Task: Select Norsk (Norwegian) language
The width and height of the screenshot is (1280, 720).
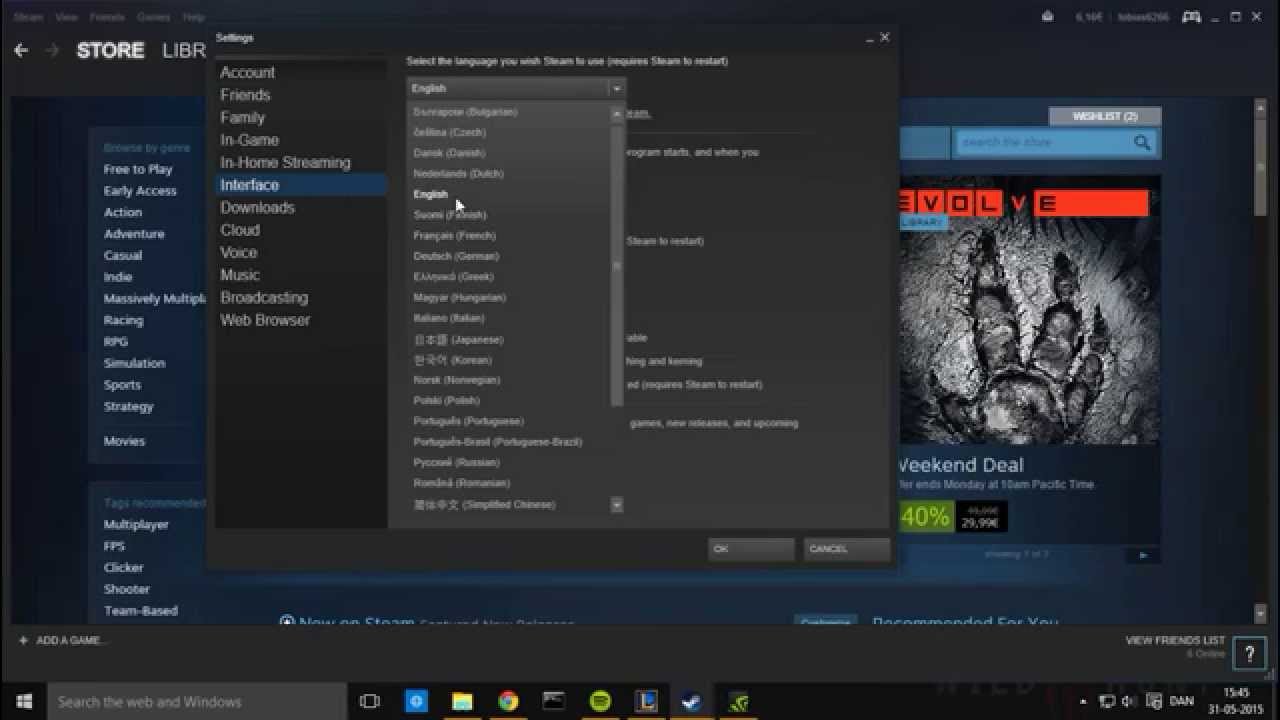Action: coord(457,380)
